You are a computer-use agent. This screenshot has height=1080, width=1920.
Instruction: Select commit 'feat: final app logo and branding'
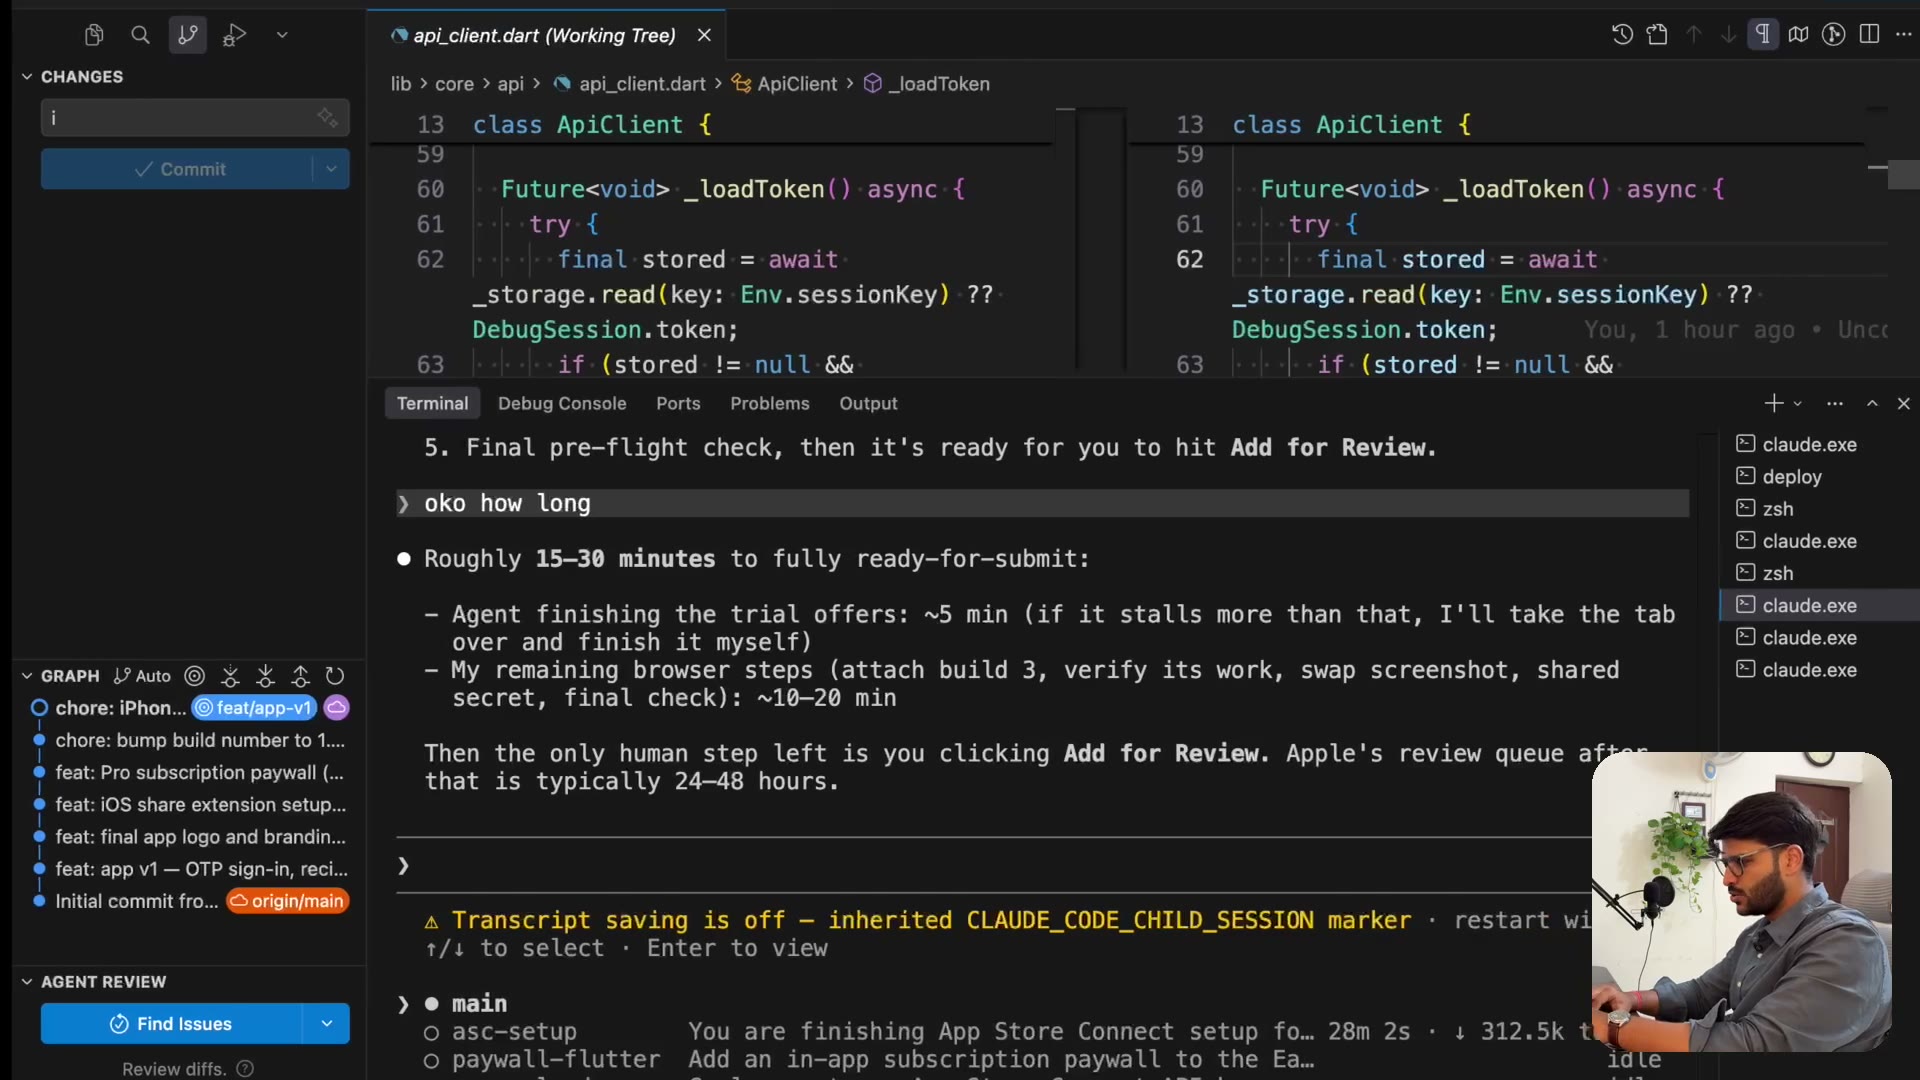200,837
